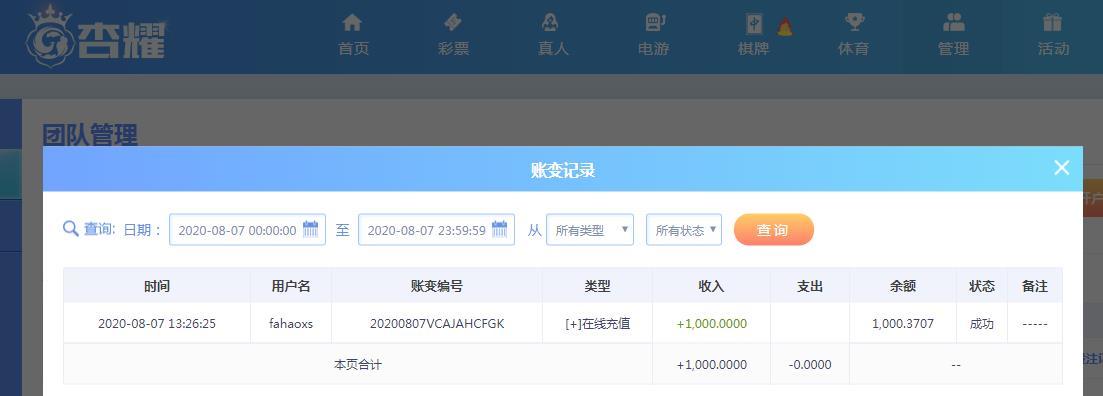
Task: Open the 彩票 lottery ticket icon
Action: point(453,23)
